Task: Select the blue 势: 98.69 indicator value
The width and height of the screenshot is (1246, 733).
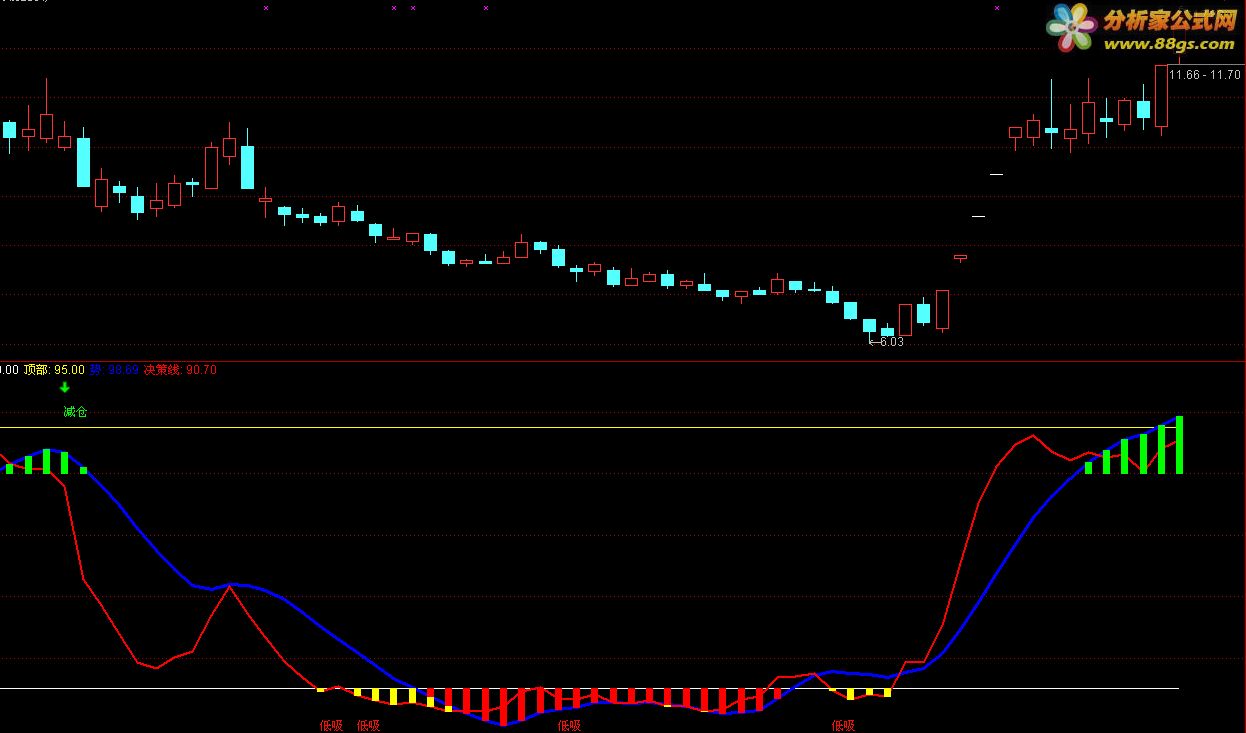Action: click(114, 370)
